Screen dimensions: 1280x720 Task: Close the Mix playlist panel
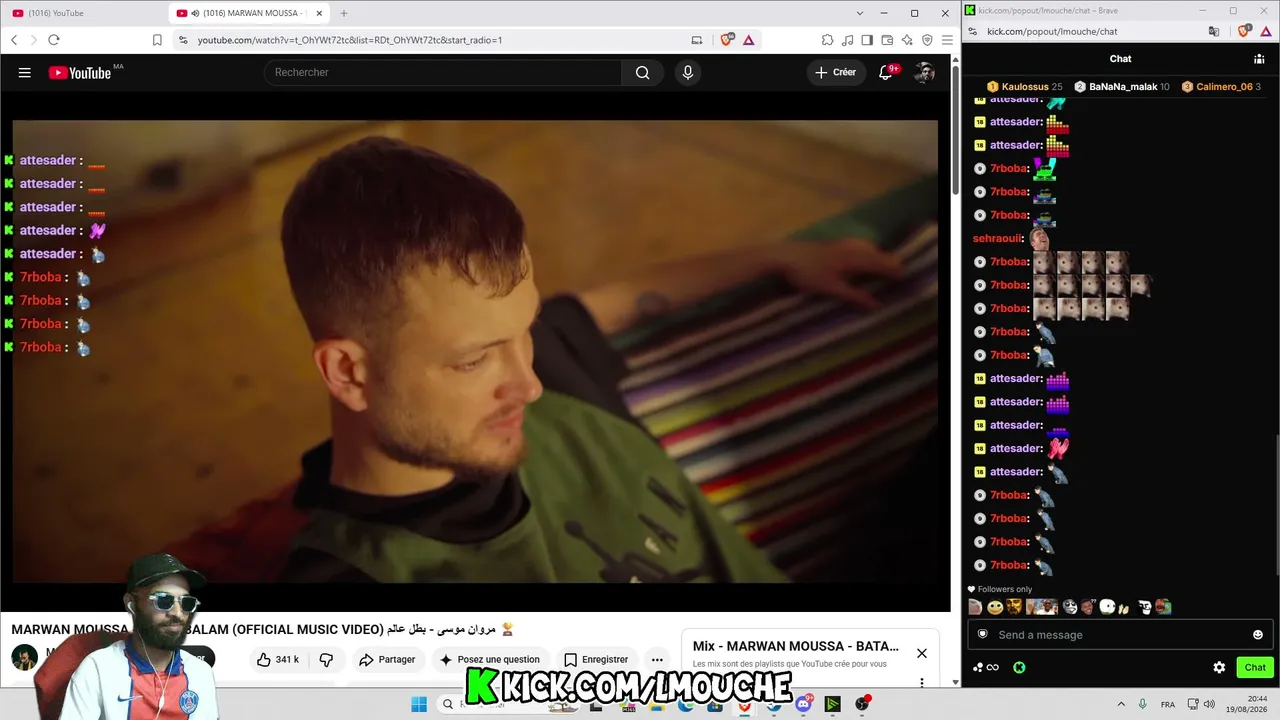[x=922, y=653]
